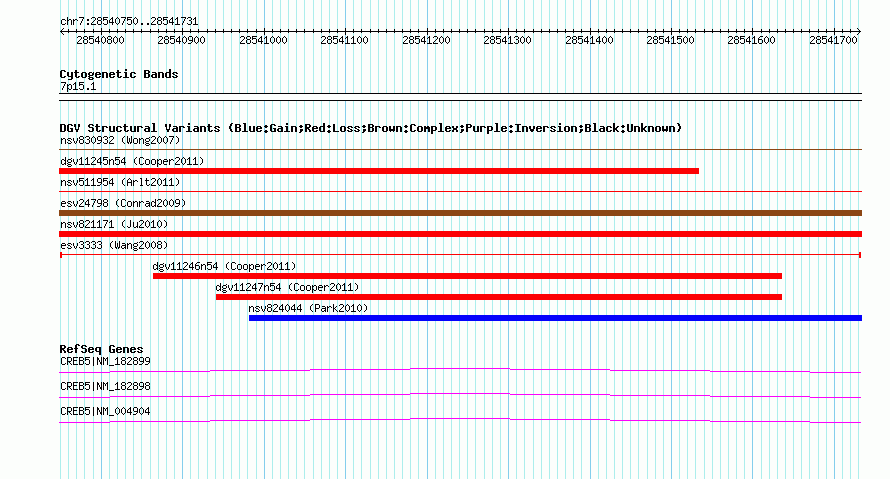Select the RefSeq Genes track heading
The width and height of the screenshot is (890, 479).
pyautogui.click(x=101, y=349)
